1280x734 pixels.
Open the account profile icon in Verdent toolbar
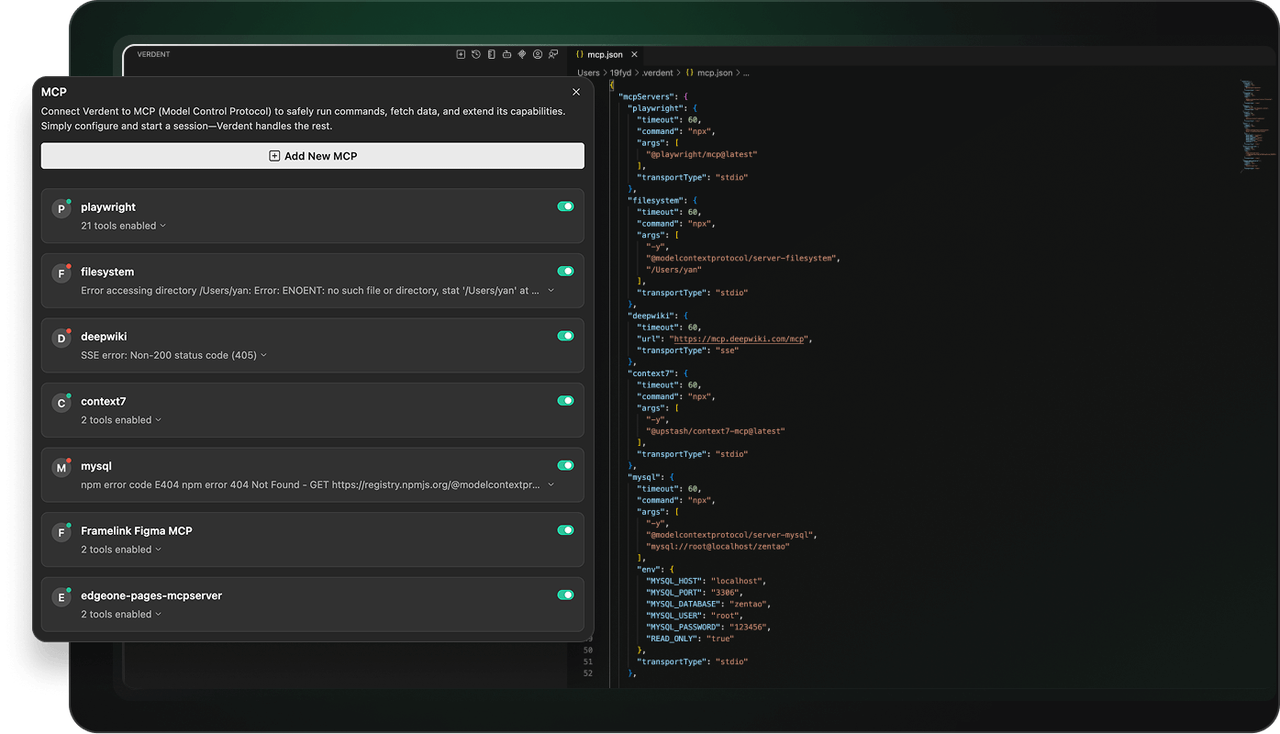[x=537, y=54]
